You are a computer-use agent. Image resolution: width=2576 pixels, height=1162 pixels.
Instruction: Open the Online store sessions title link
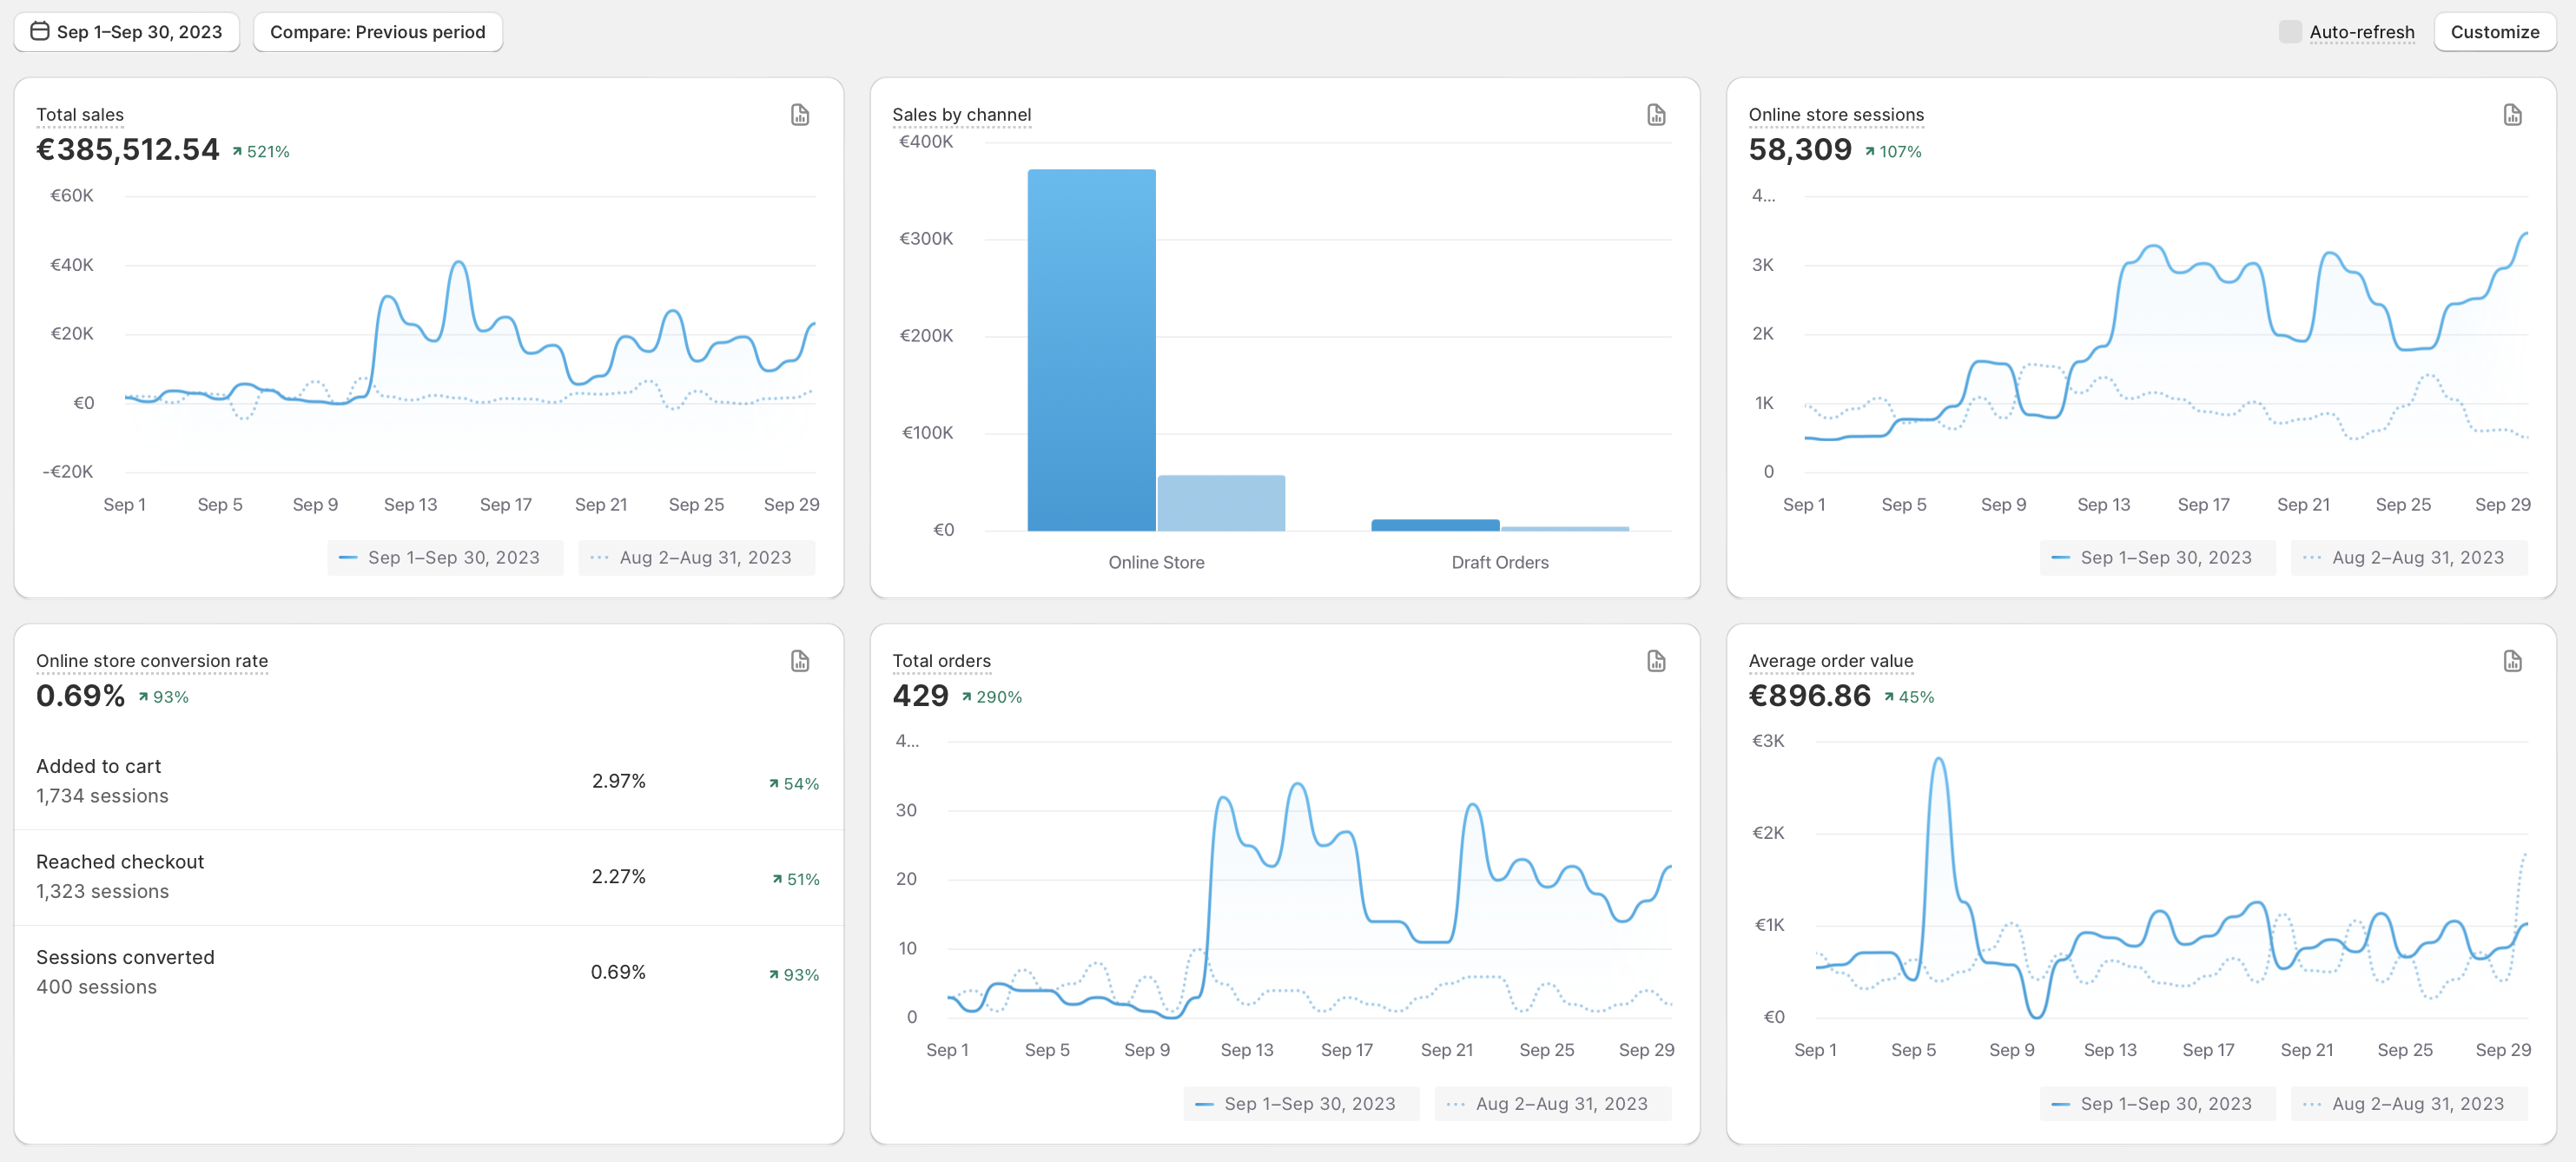(x=1836, y=115)
